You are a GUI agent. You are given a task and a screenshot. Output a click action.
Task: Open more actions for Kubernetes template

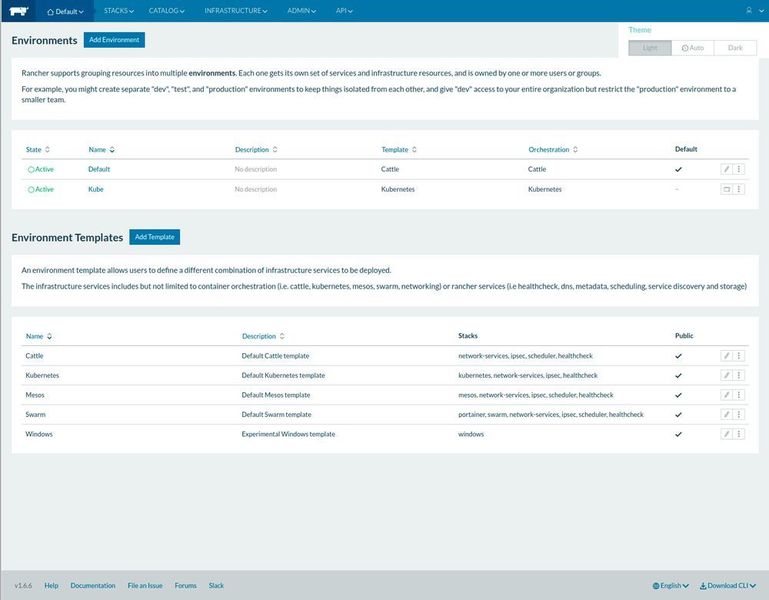[x=739, y=375]
